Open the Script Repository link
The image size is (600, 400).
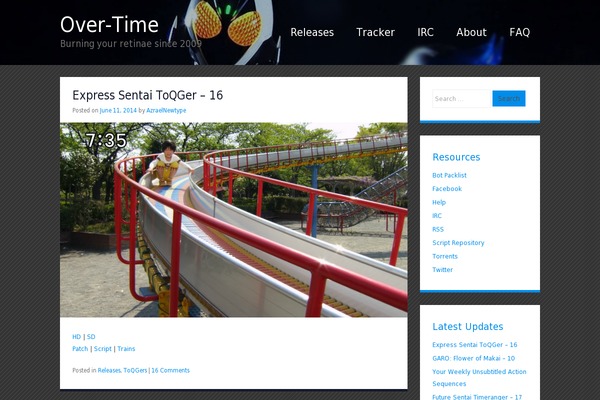click(458, 243)
